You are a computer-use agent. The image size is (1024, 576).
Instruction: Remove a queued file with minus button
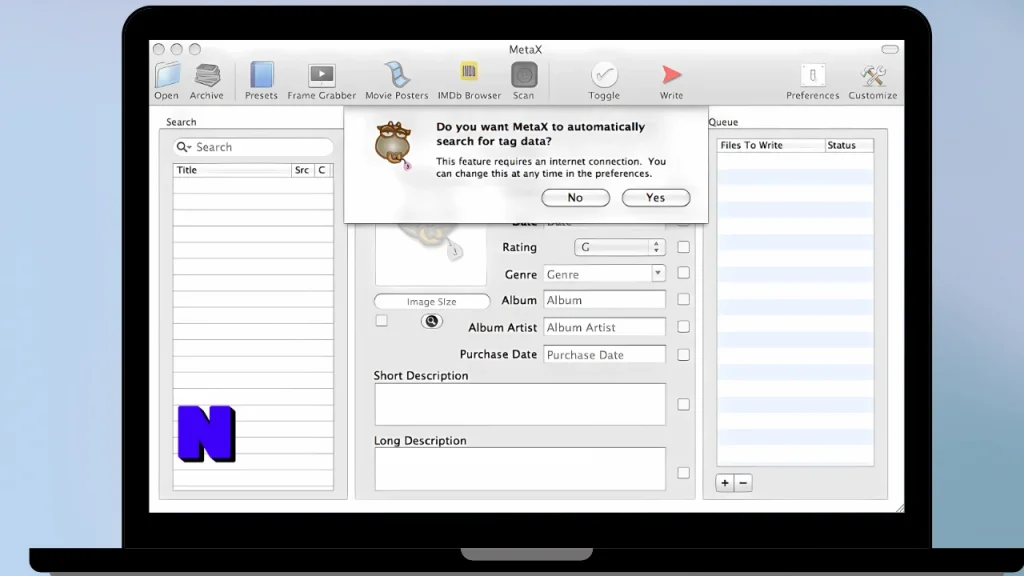743,483
